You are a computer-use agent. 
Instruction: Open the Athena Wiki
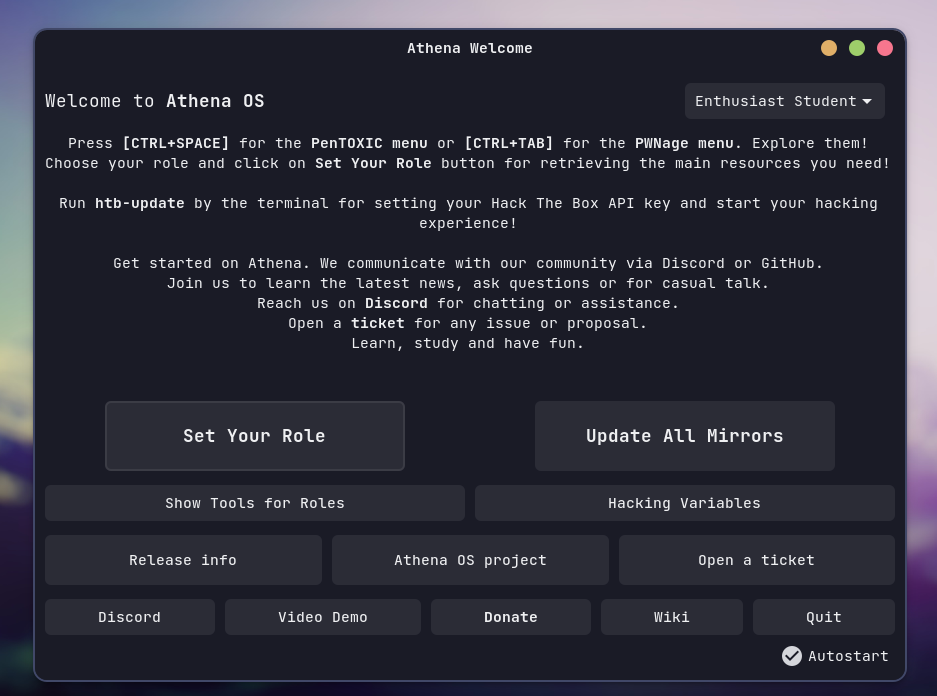(671, 617)
